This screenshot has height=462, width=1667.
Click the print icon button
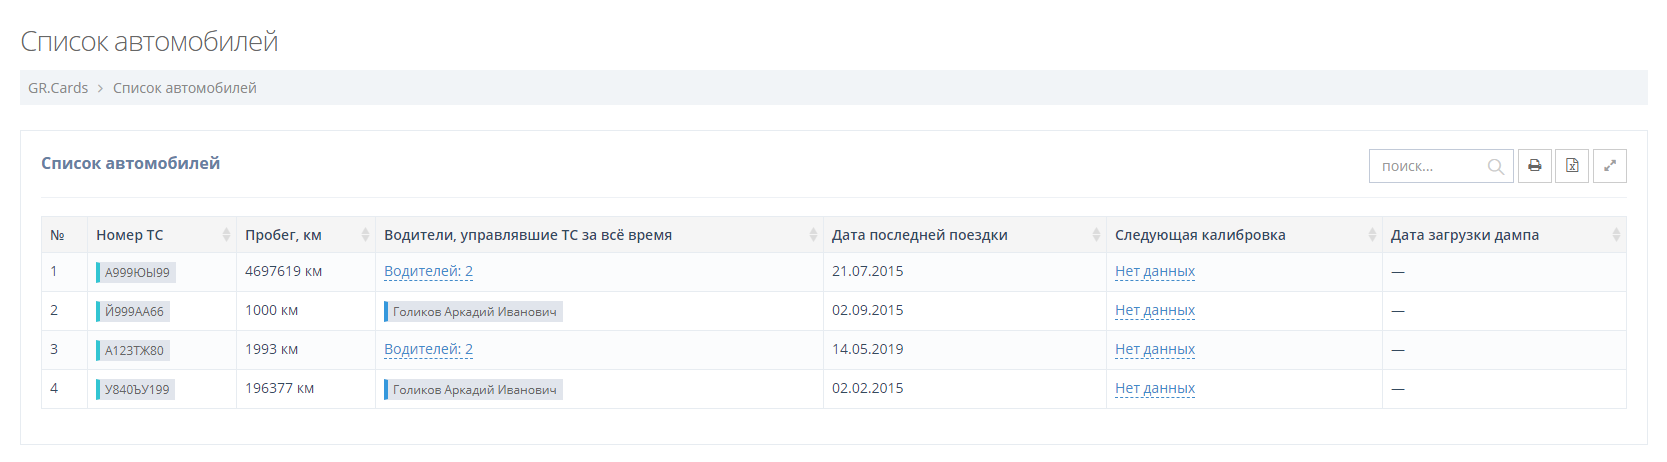[1534, 166]
